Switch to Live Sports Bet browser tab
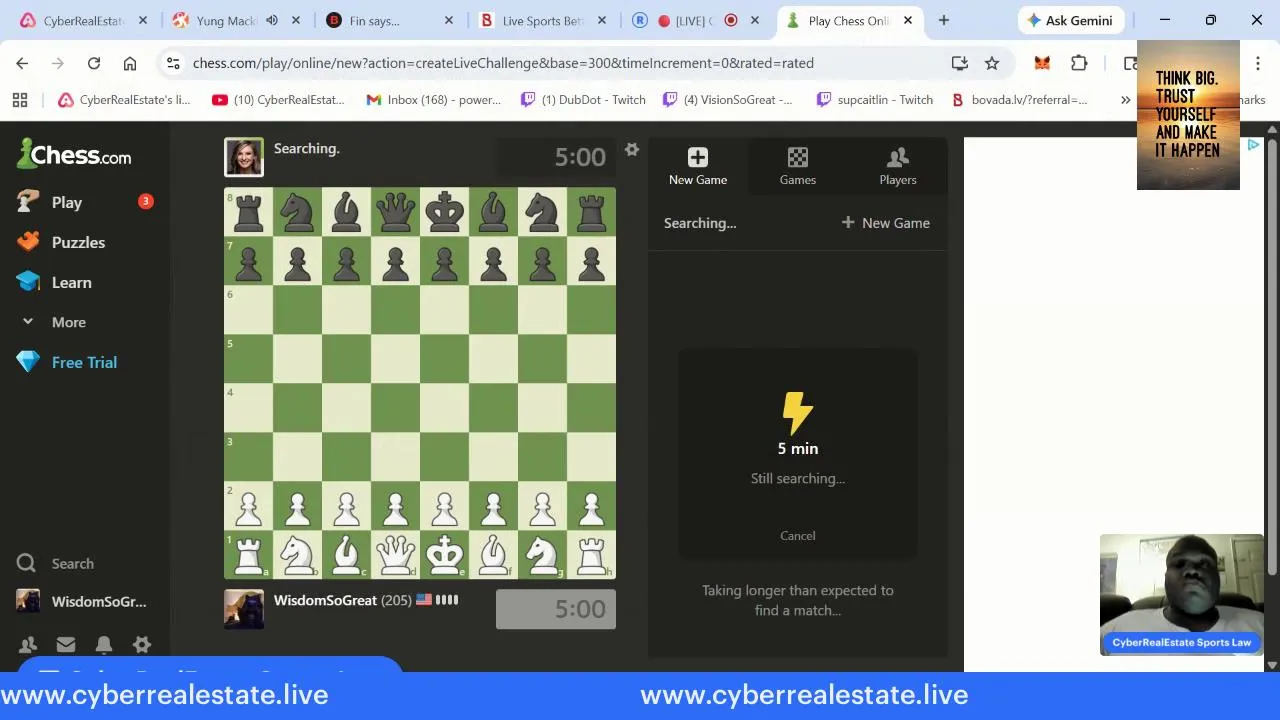The width and height of the screenshot is (1280, 720). tap(542, 20)
